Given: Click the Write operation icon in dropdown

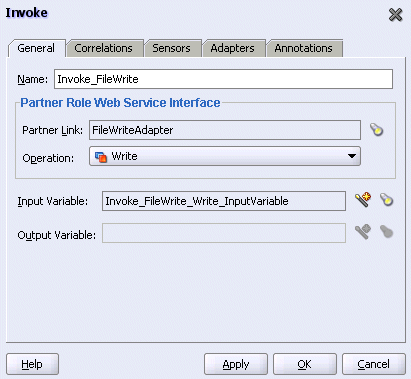Looking at the screenshot, I should [x=101, y=156].
